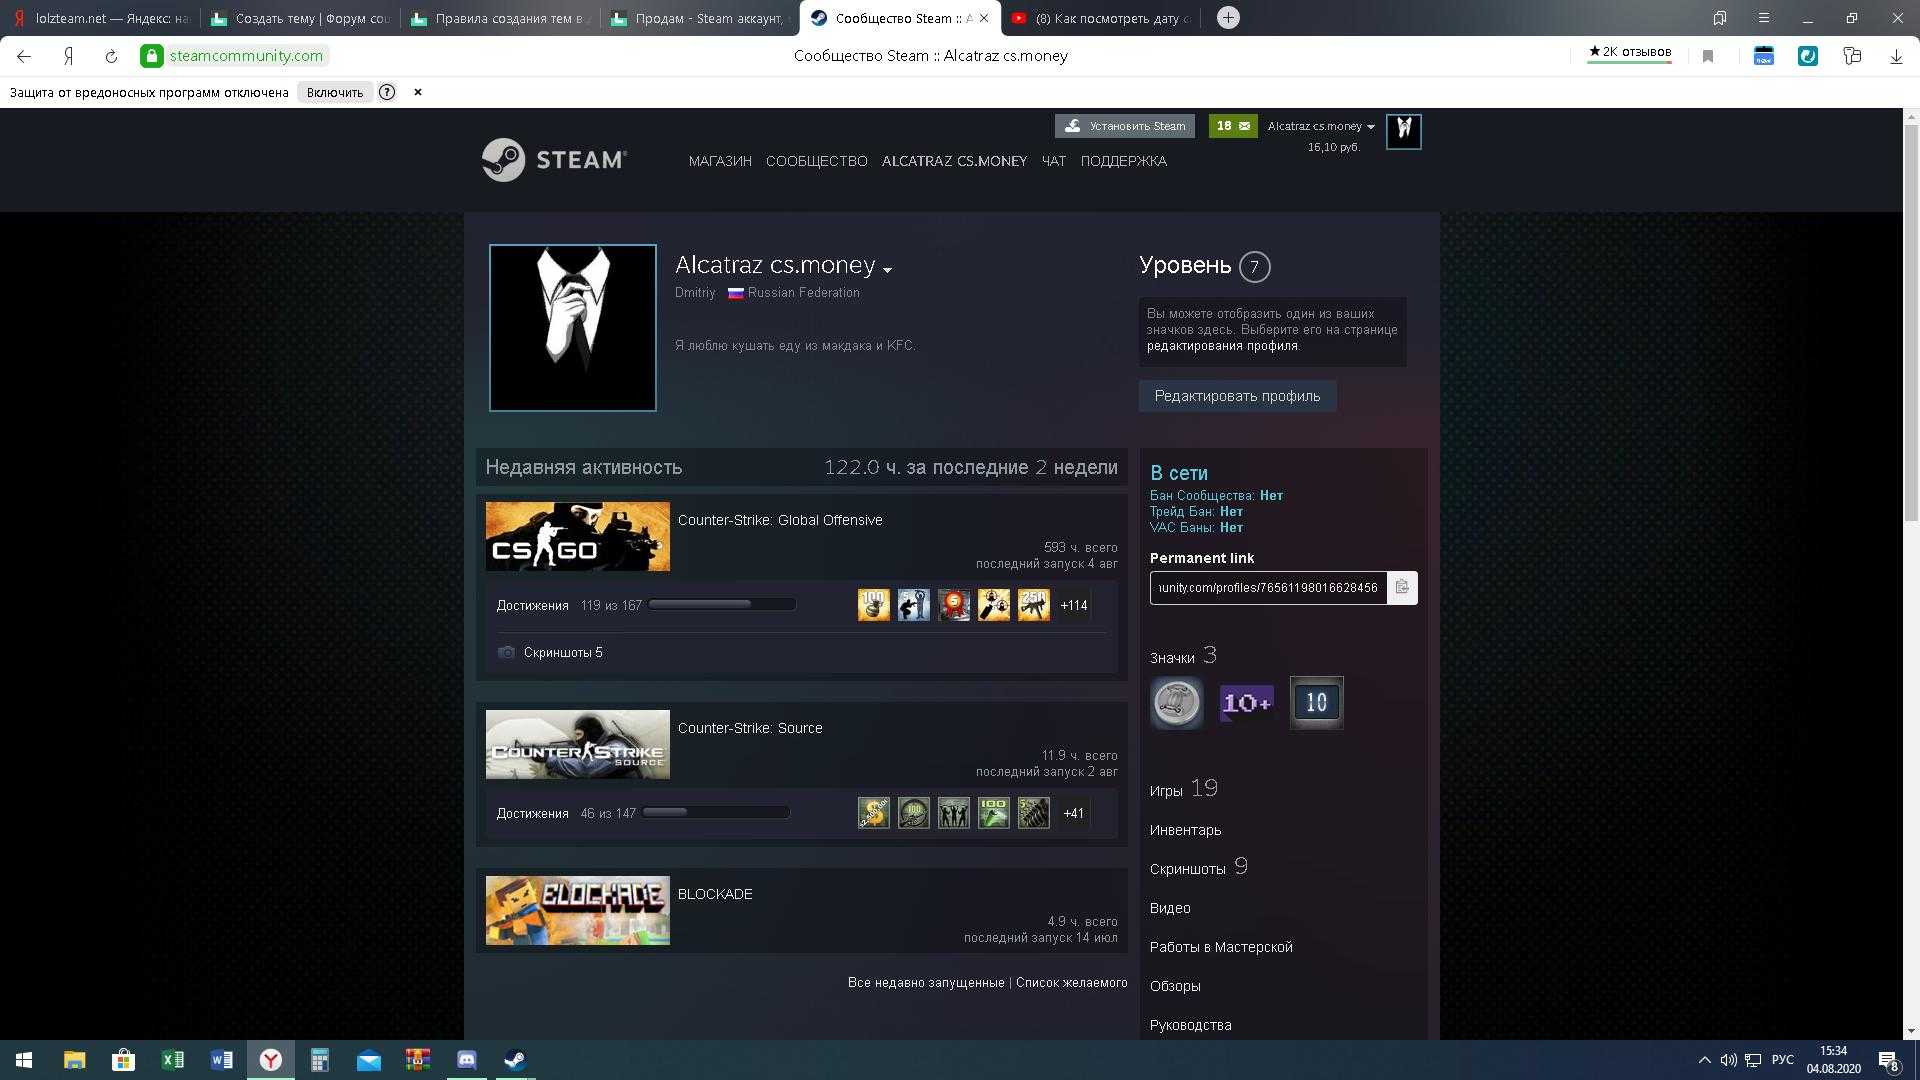This screenshot has width=1920, height=1080.
Task: Open Excel from the Windows taskbar
Action: pos(172,1060)
